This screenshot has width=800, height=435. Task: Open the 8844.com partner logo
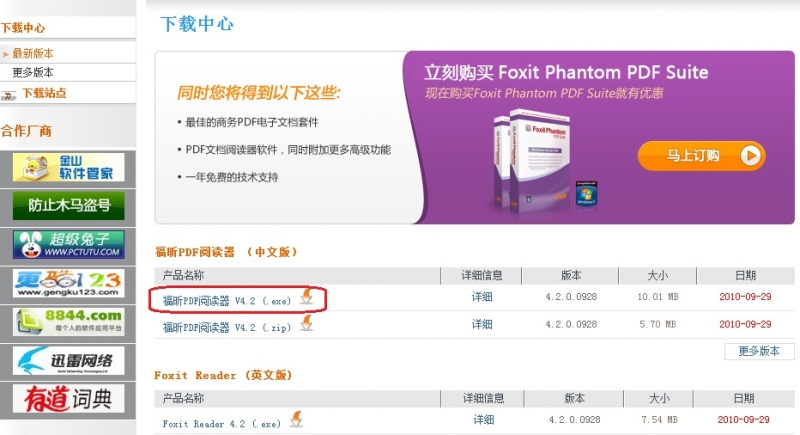coord(68,322)
